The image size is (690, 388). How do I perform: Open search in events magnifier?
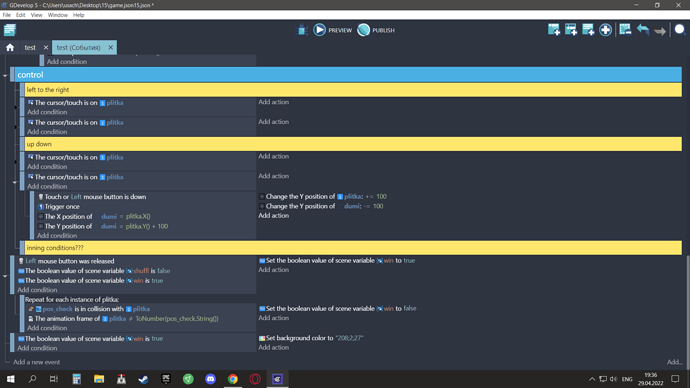[x=680, y=30]
